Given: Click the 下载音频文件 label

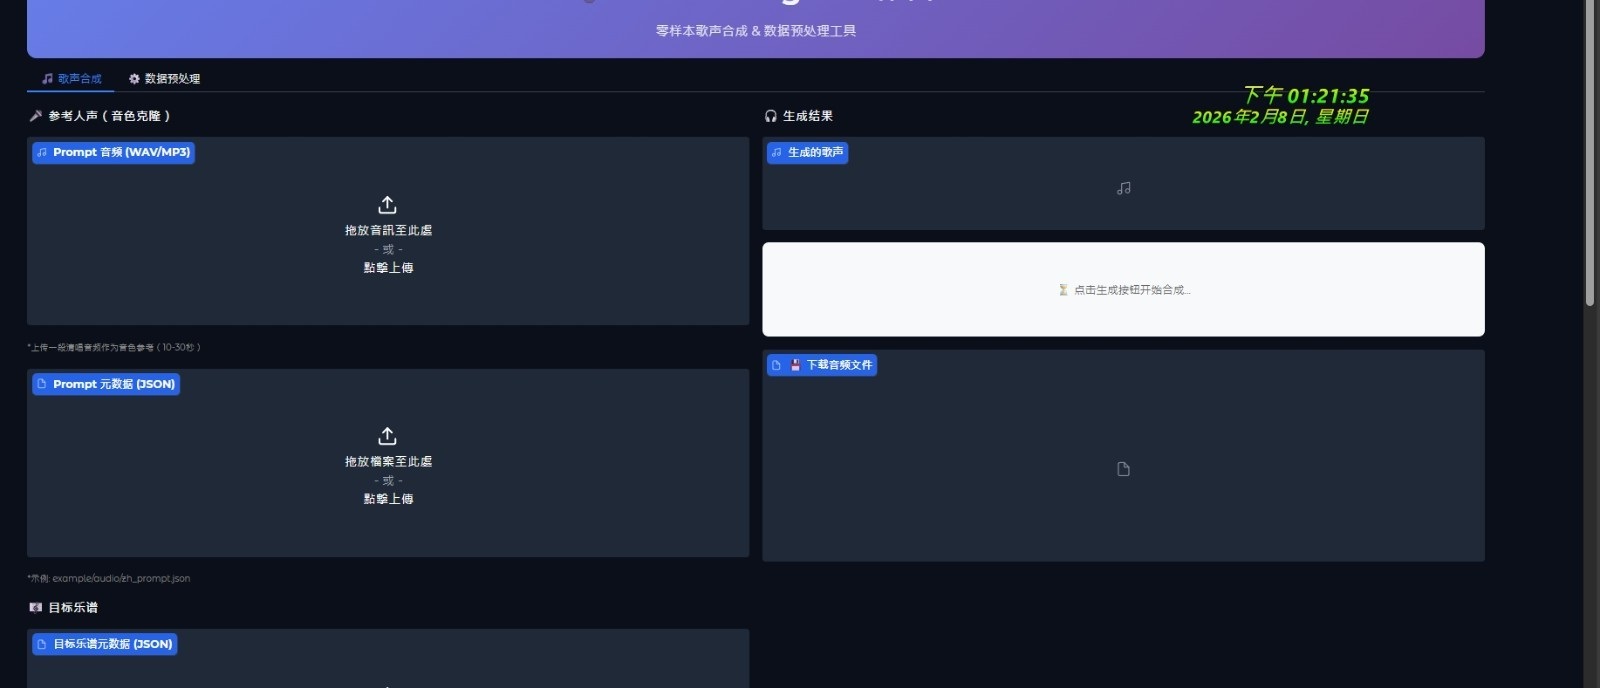Looking at the screenshot, I should click(822, 365).
